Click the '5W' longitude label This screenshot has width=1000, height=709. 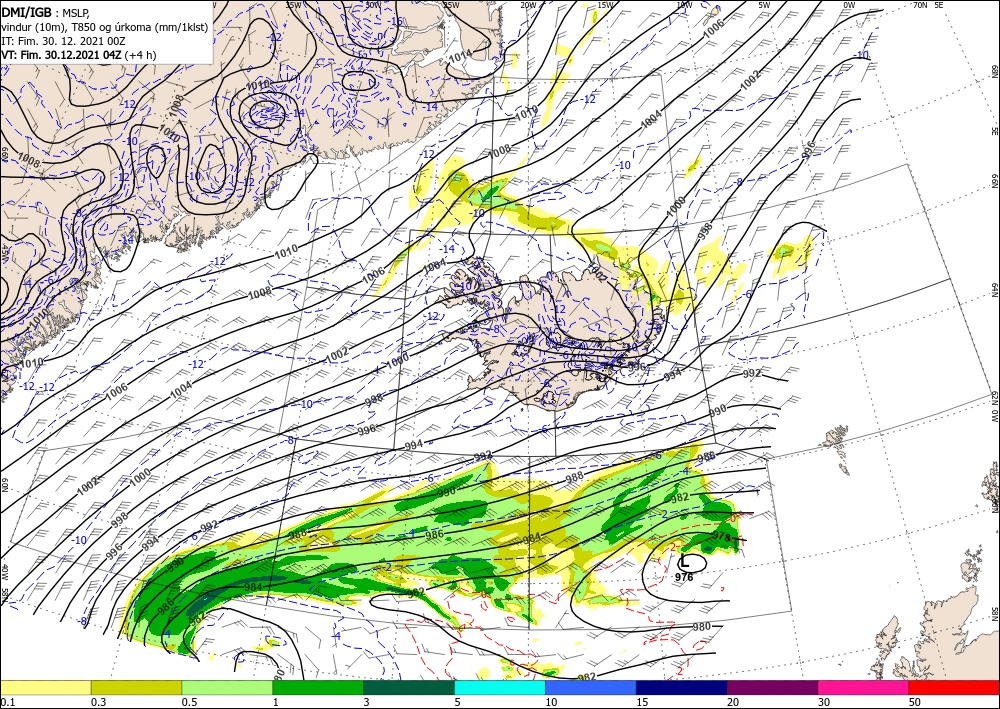pos(764,5)
